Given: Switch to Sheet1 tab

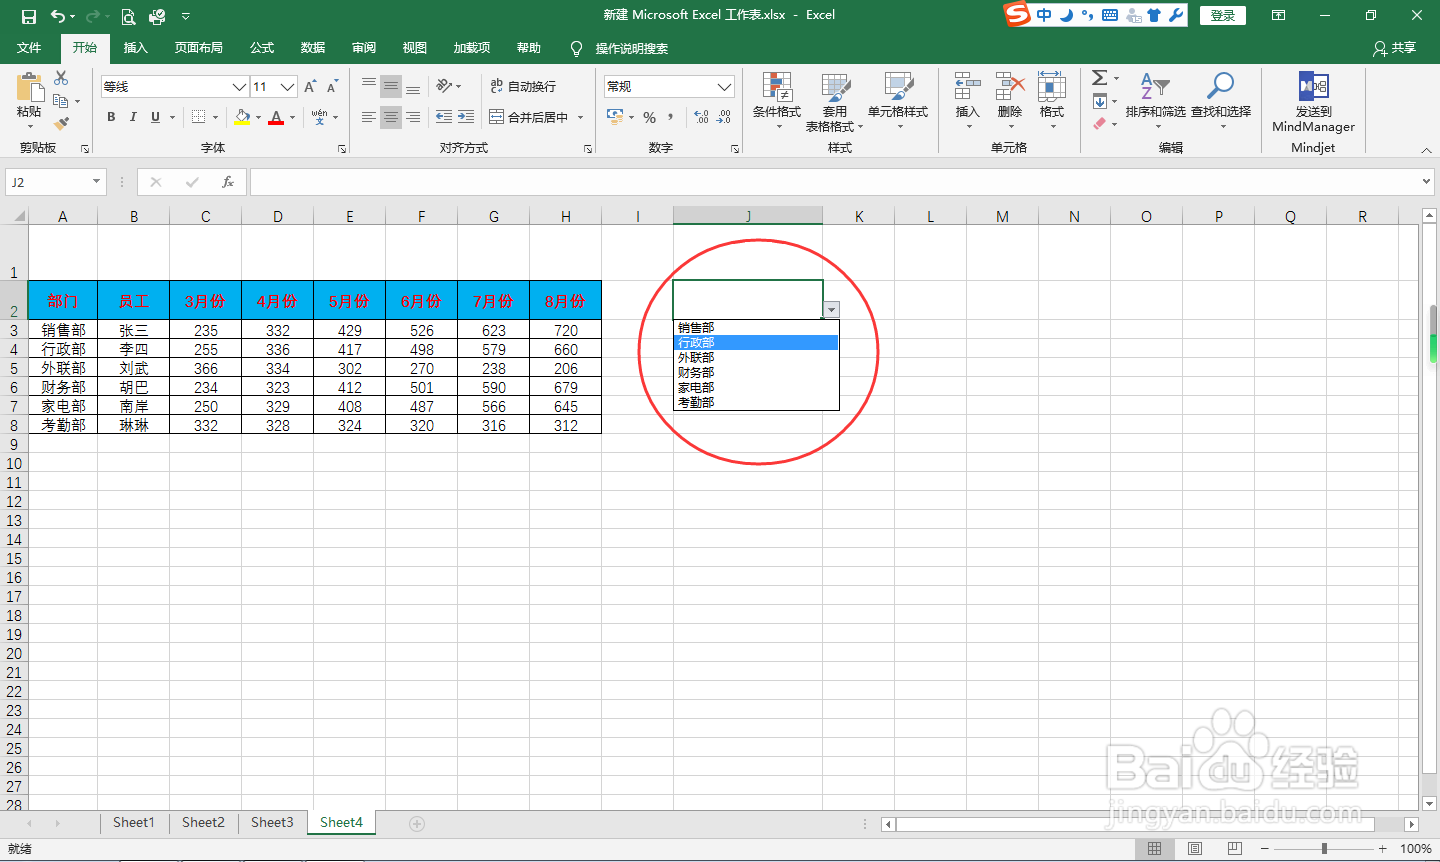Looking at the screenshot, I should point(134,822).
